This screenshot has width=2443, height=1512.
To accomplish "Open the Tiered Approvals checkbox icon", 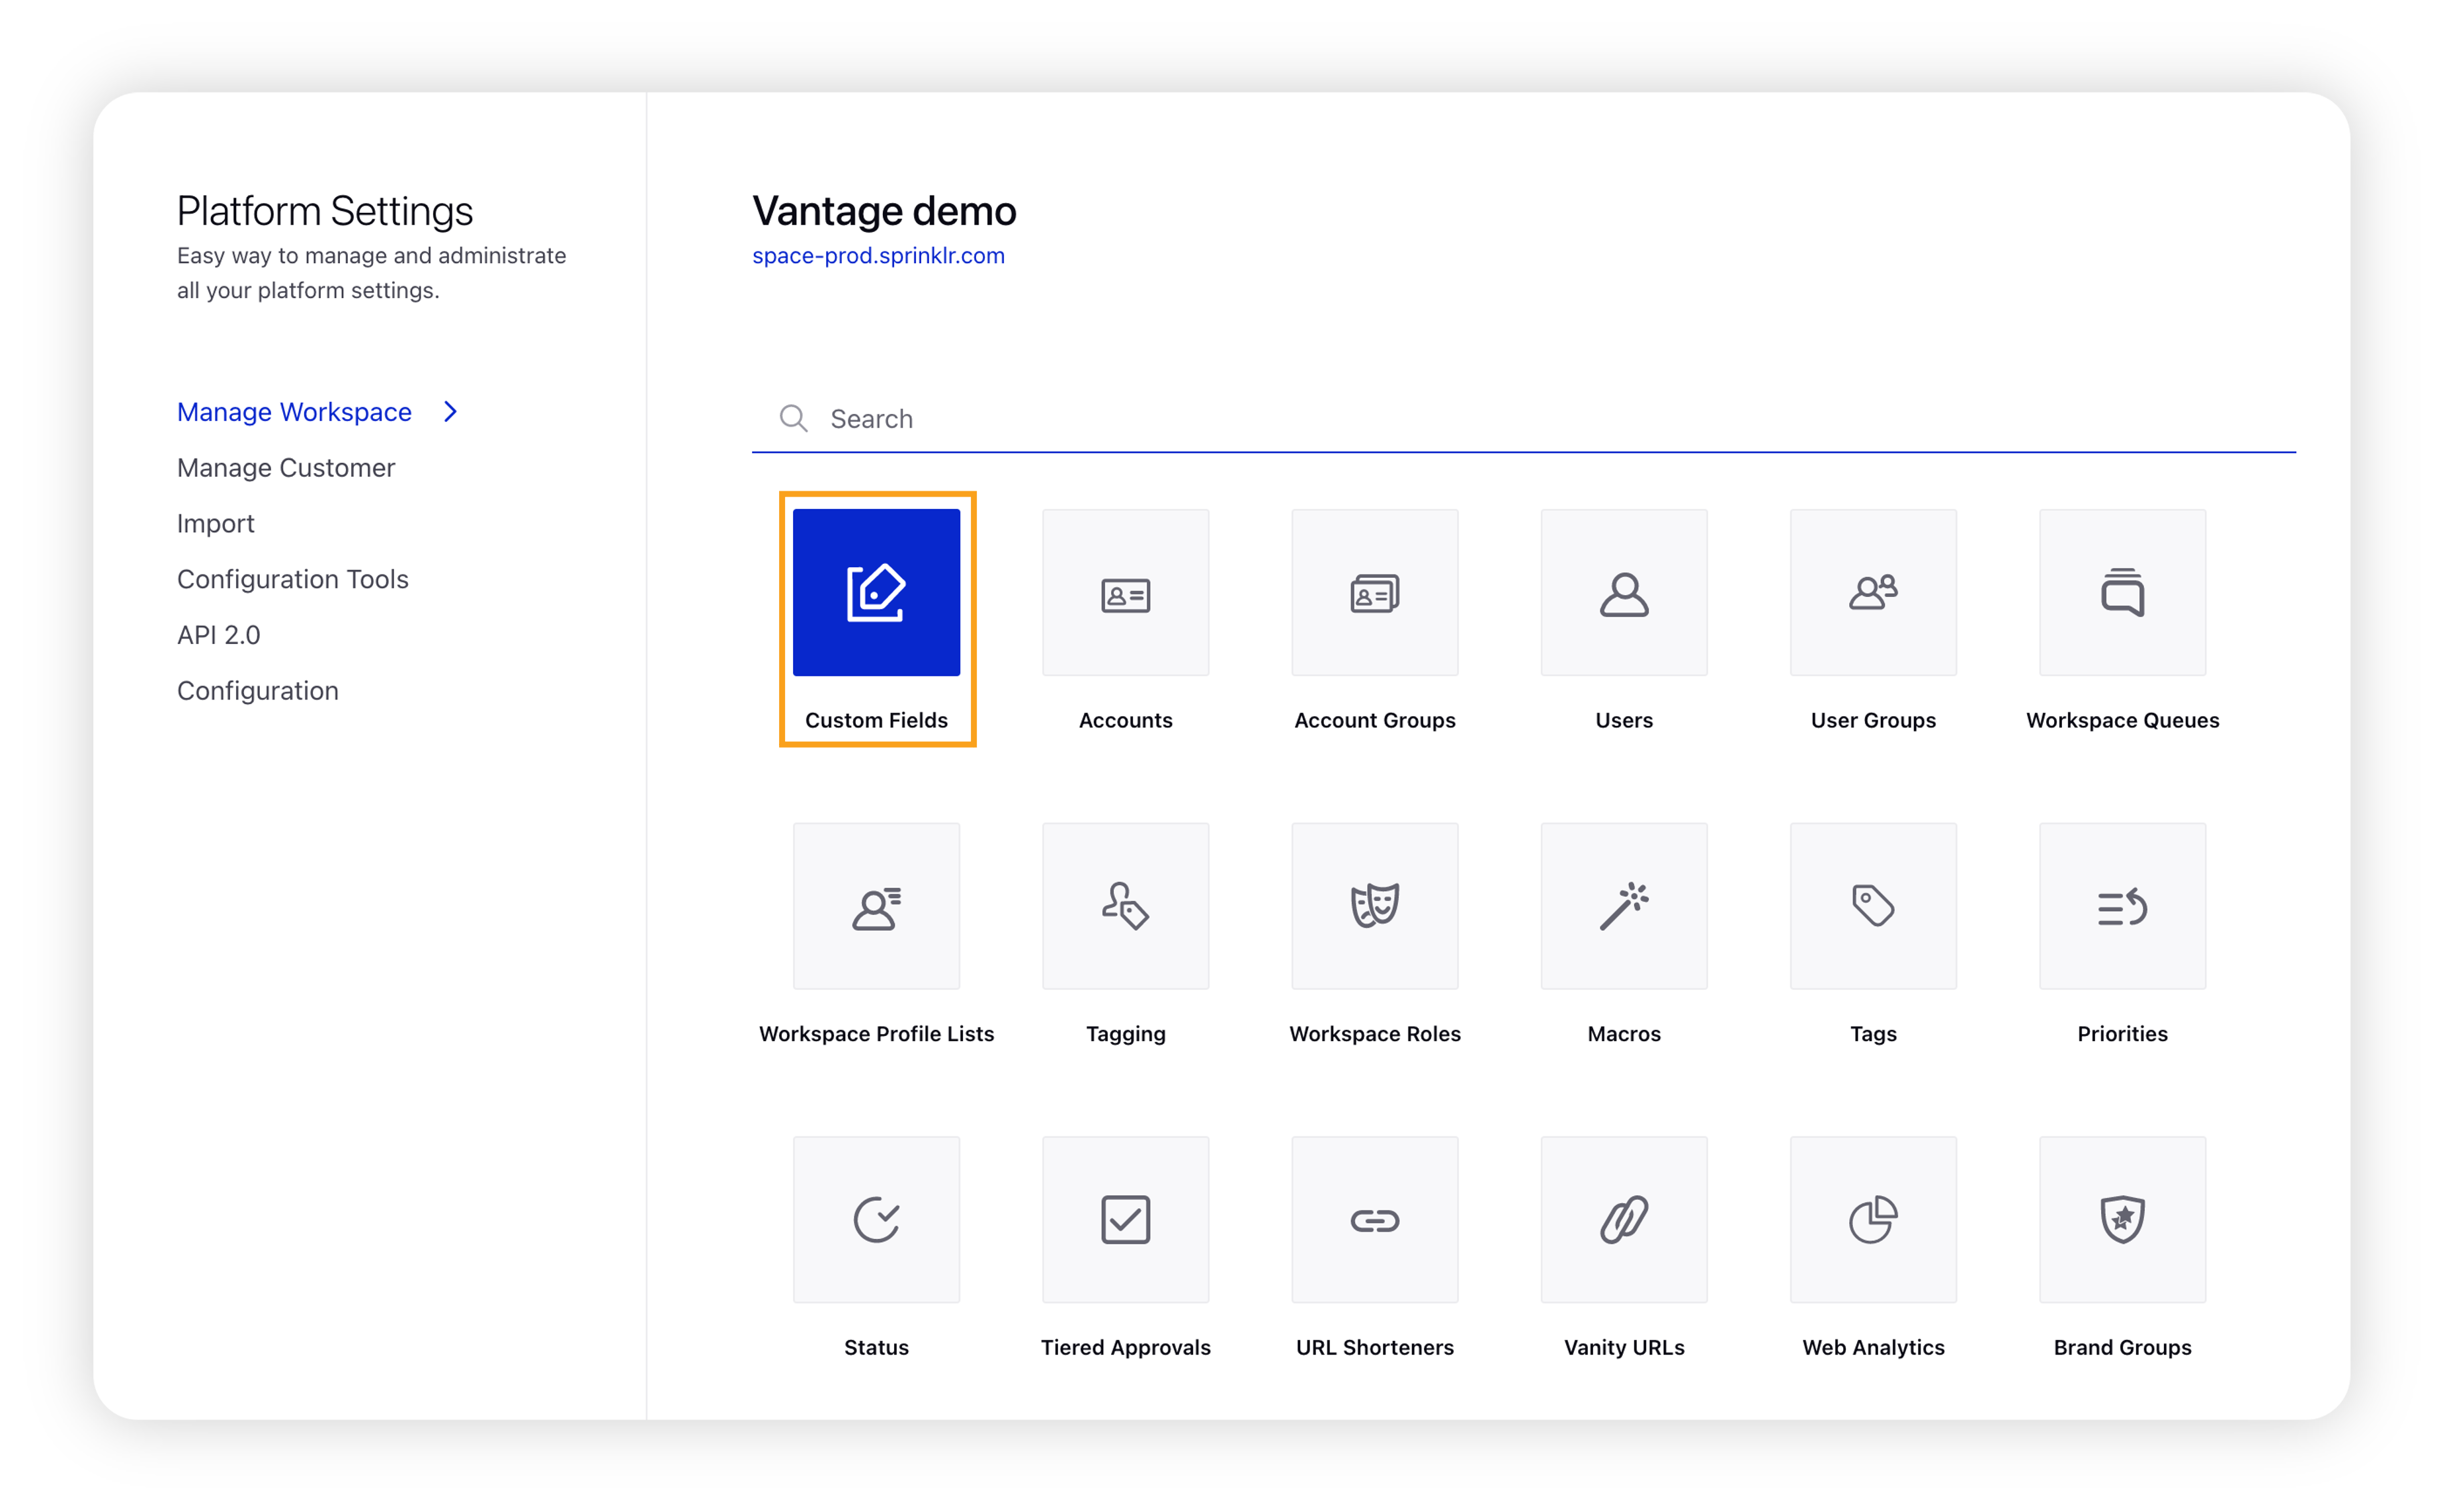I will 1125,1219.
